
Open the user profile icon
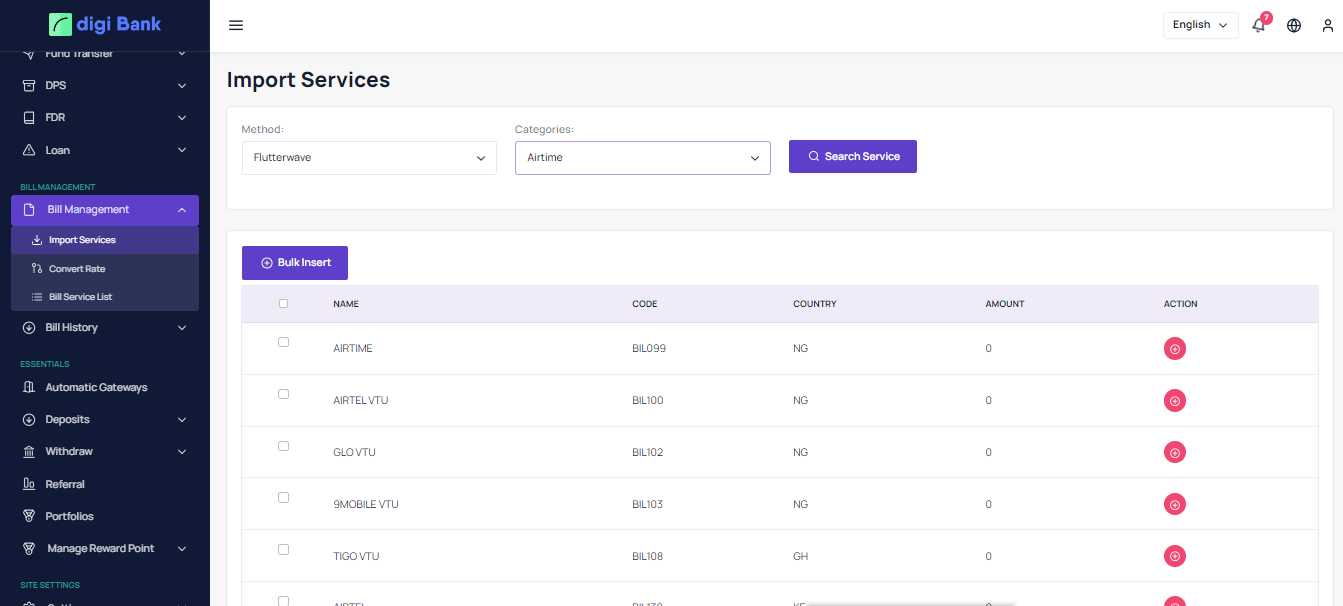[1328, 26]
